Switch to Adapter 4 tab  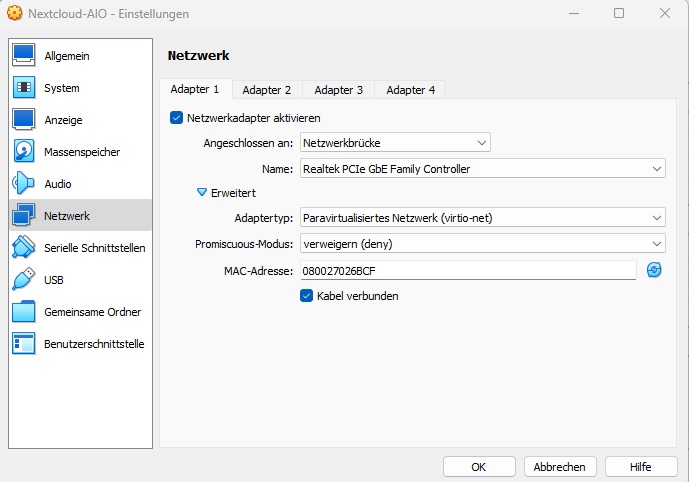[410, 90]
